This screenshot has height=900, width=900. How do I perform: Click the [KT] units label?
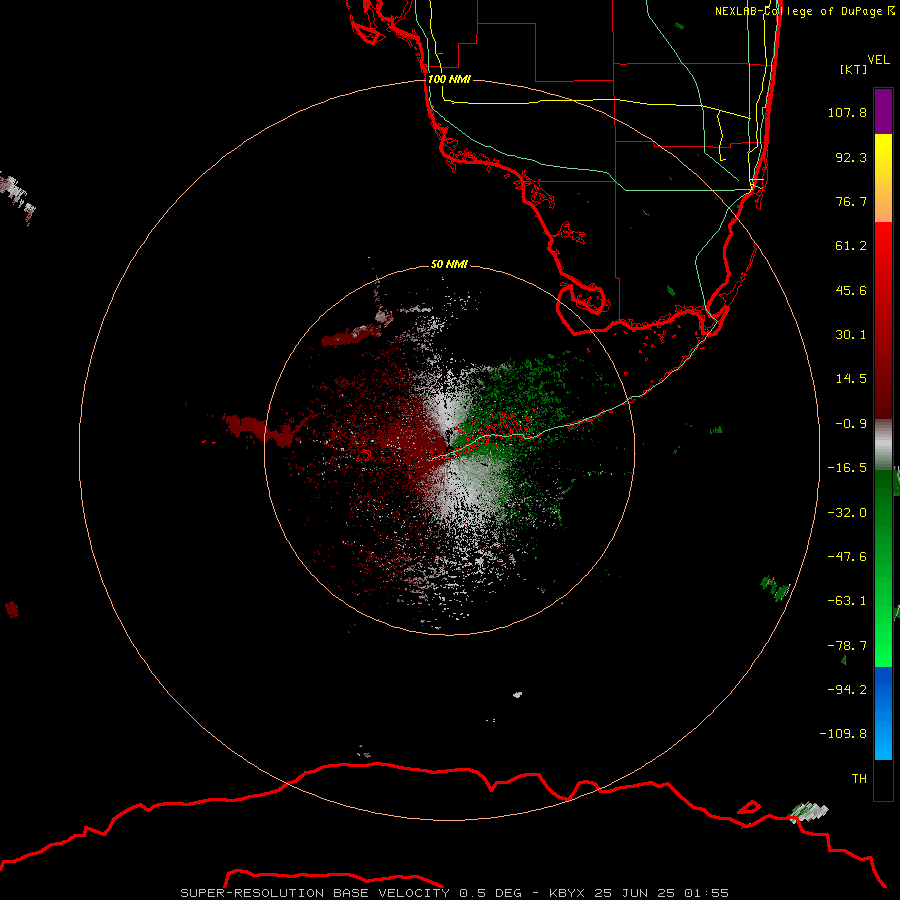[854, 69]
